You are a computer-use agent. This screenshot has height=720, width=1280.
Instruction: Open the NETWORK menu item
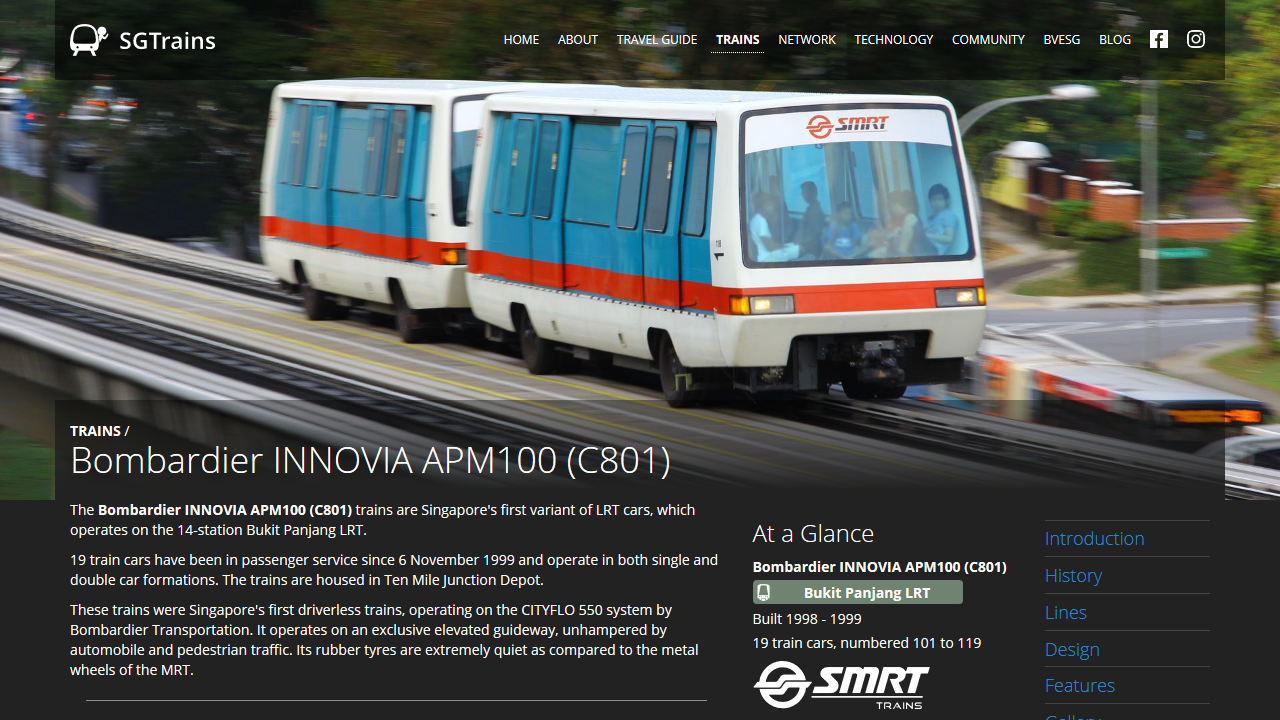click(x=807, y=40)
